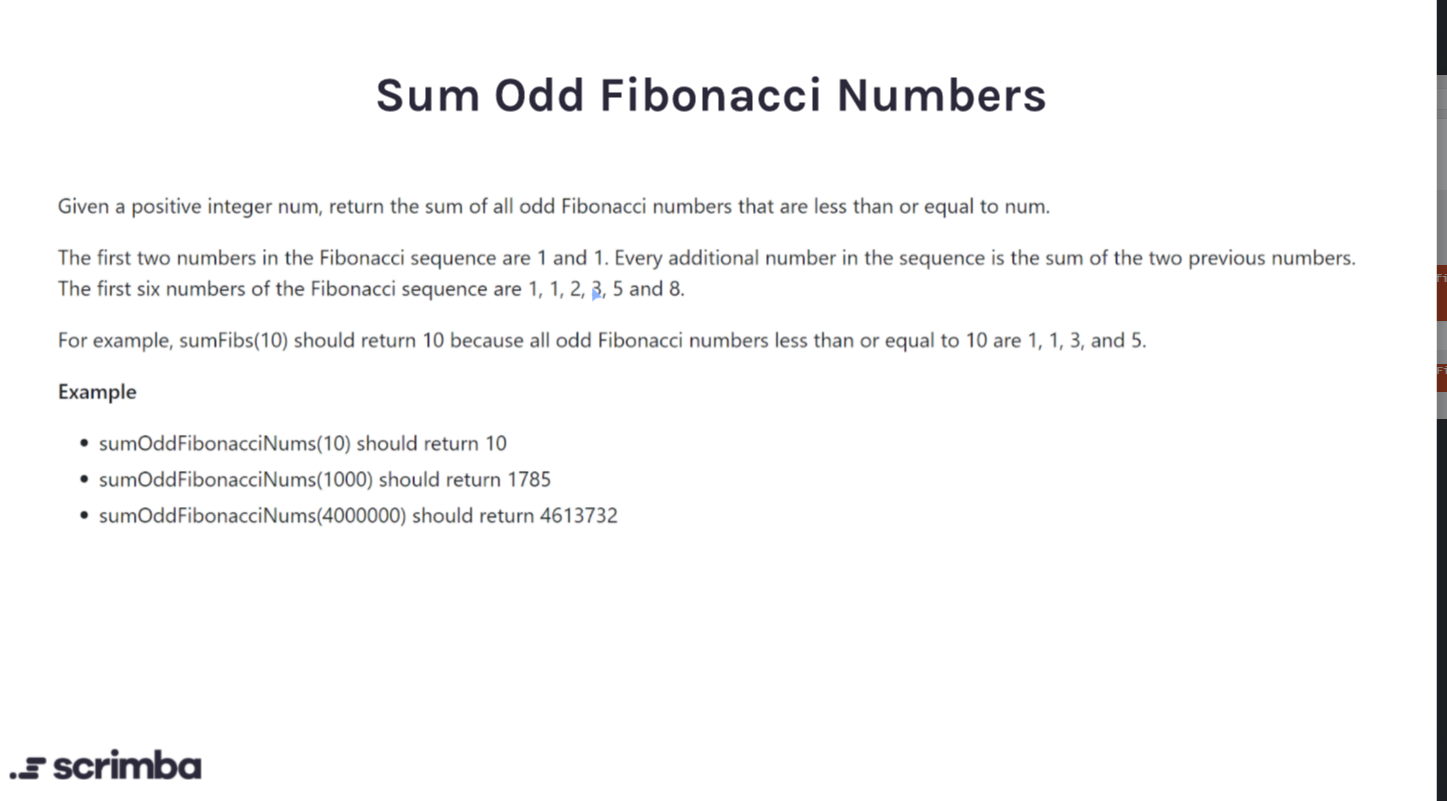Screen dimensions: 1447x801
Task: Click the dark area at top-right edge
Action: 1442,37
